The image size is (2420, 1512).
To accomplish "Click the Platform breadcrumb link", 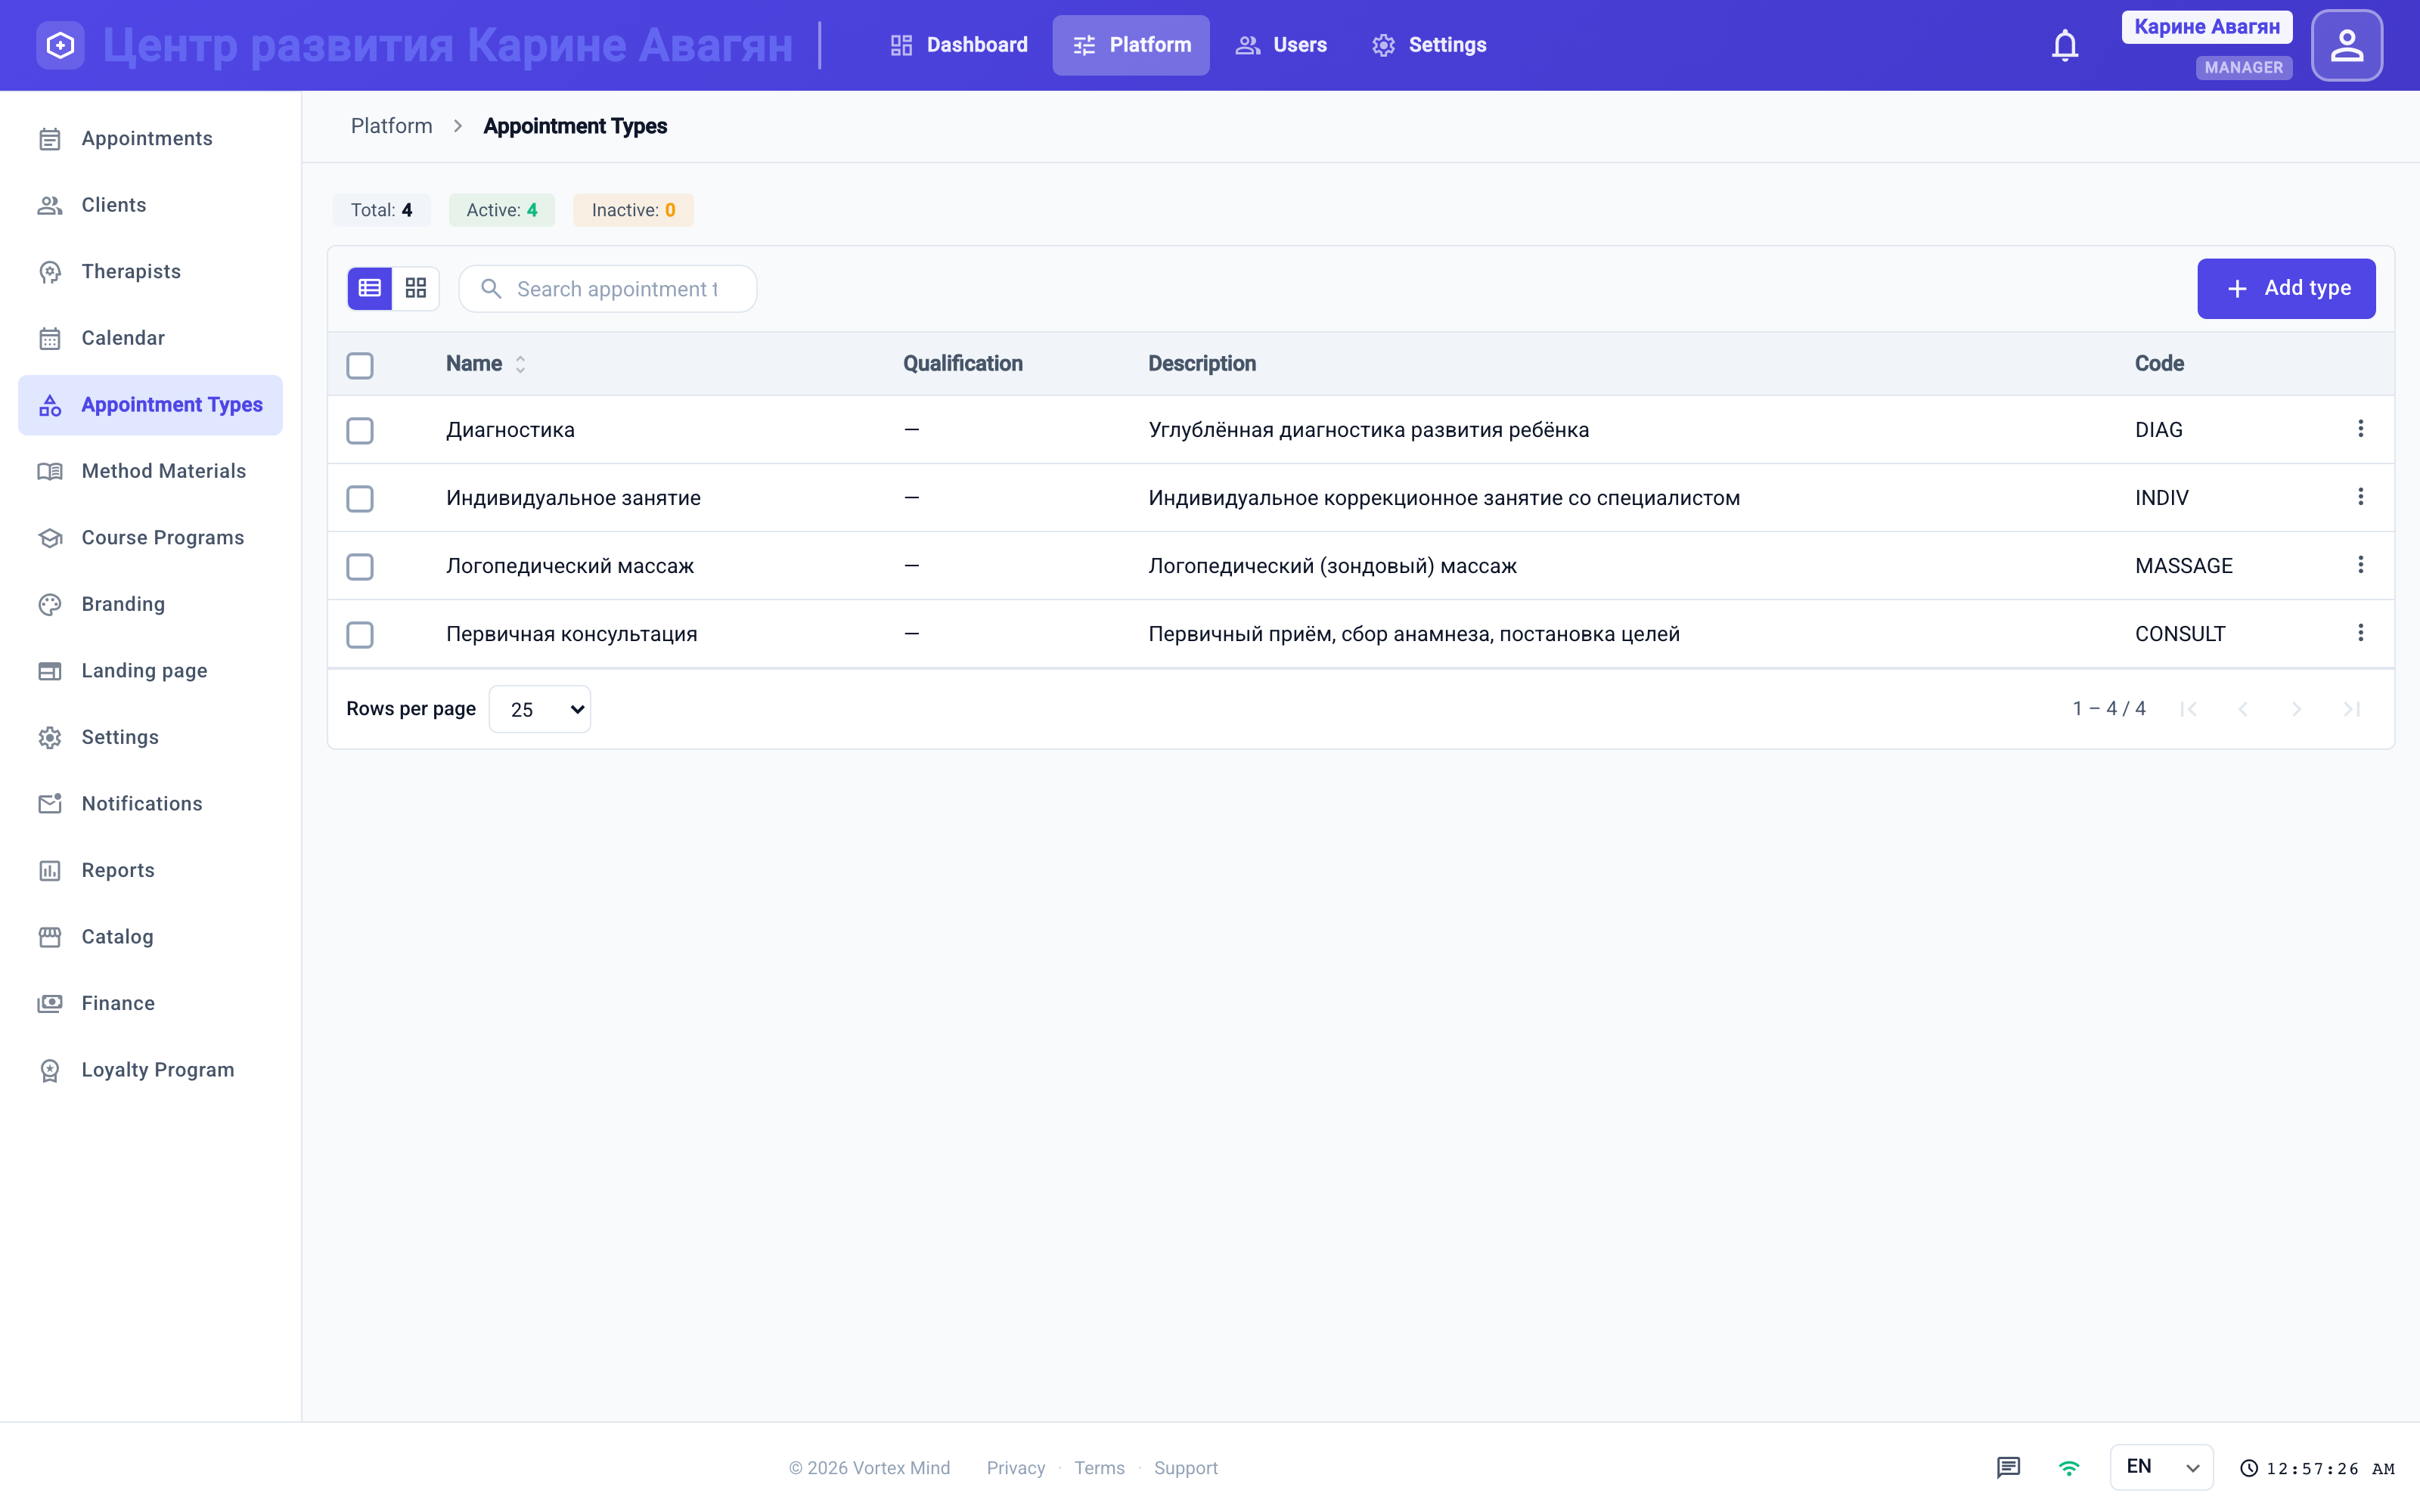I will [392, 126].
